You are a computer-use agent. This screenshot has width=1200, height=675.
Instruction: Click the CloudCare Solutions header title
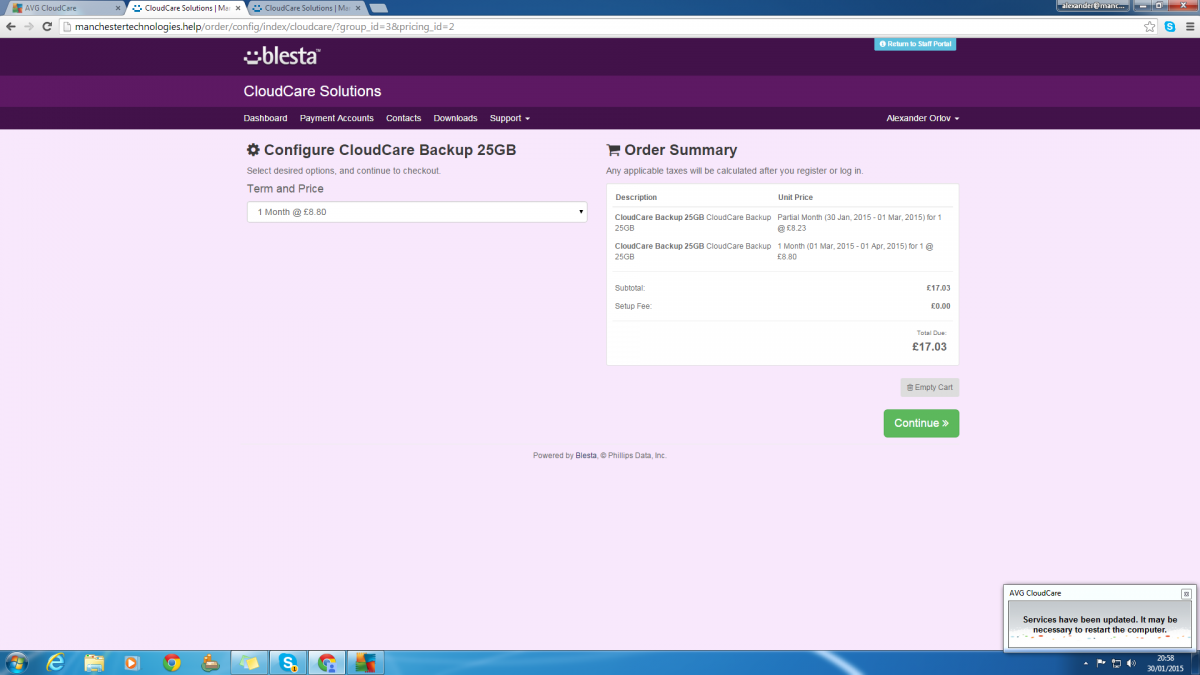pos(312,91)
